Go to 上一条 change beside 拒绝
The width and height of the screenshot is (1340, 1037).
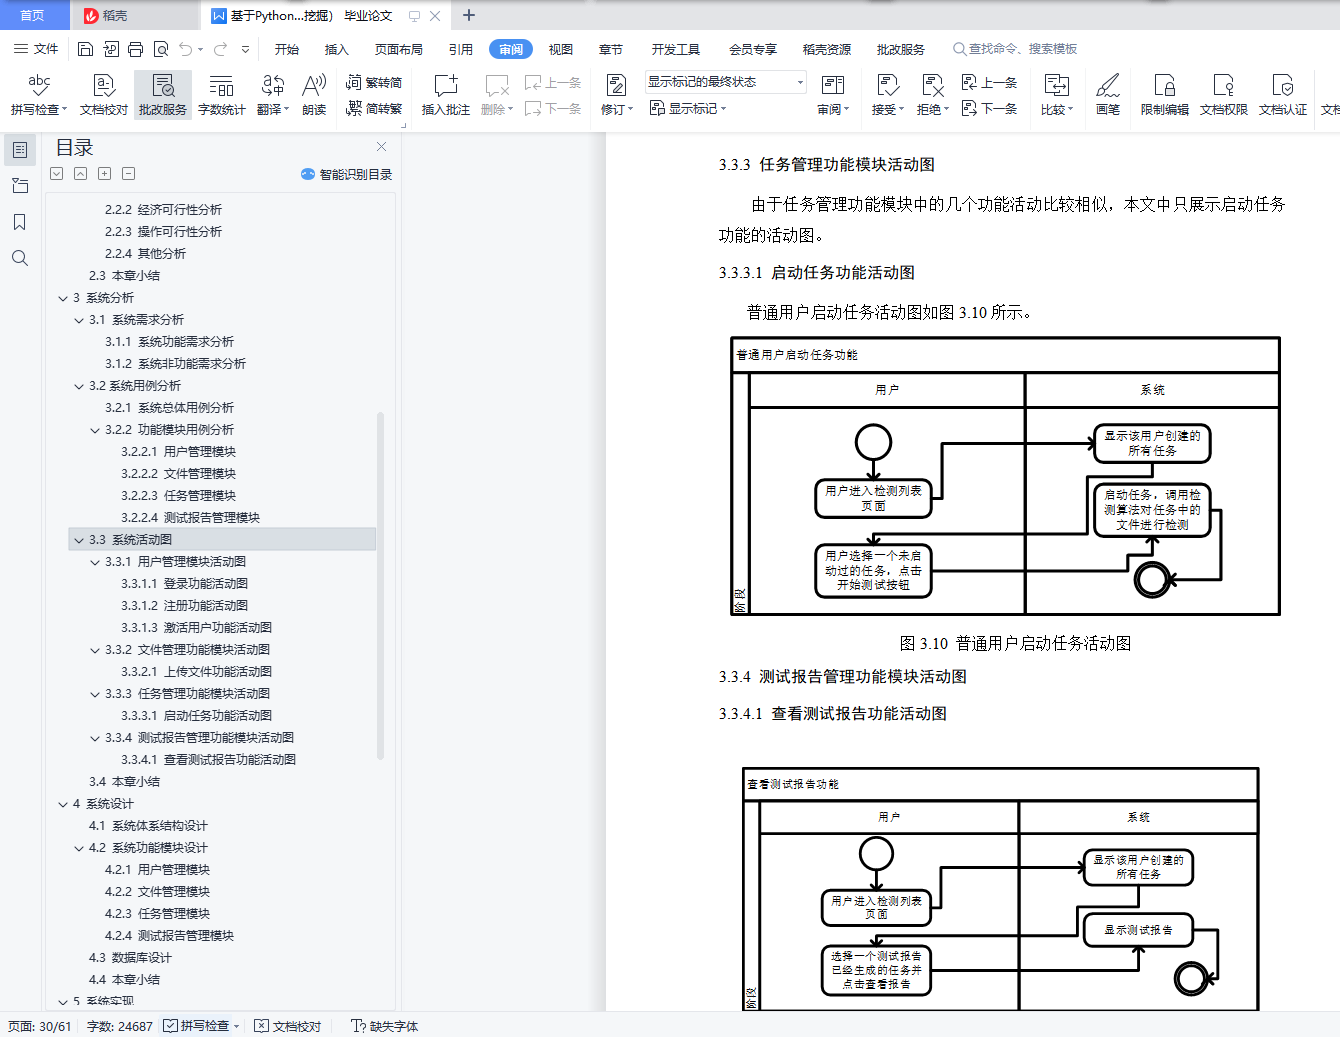tap(989, 83)
